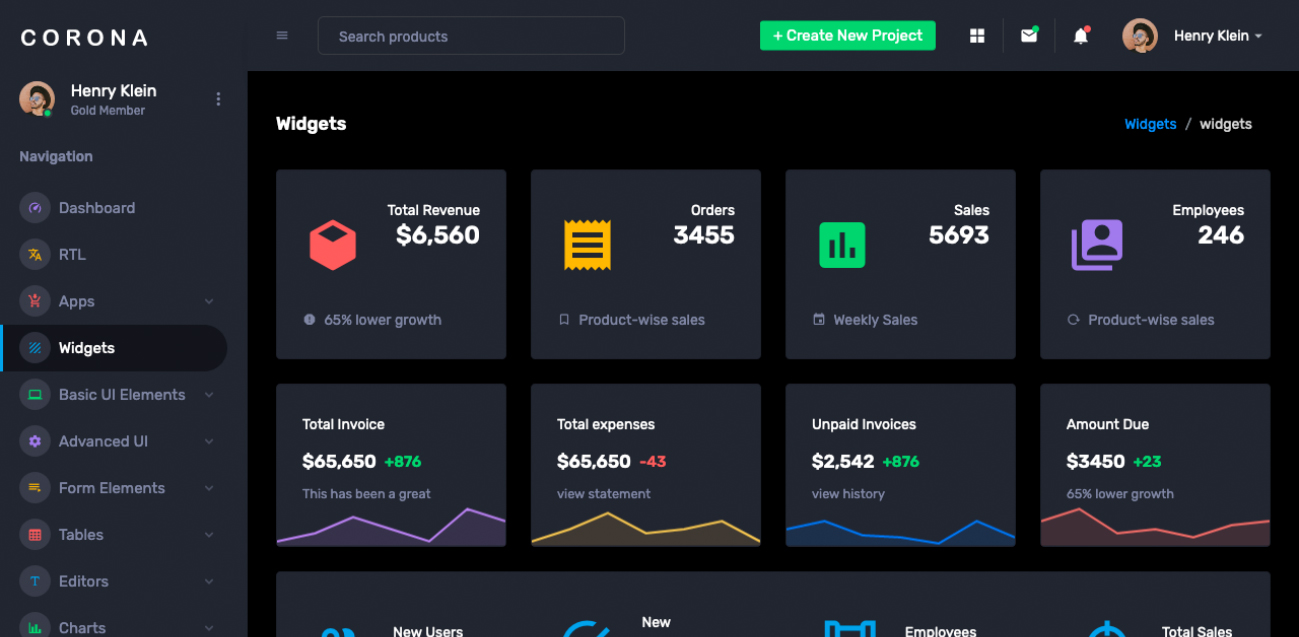Open the mail envelope icon

pos(1028,36)
